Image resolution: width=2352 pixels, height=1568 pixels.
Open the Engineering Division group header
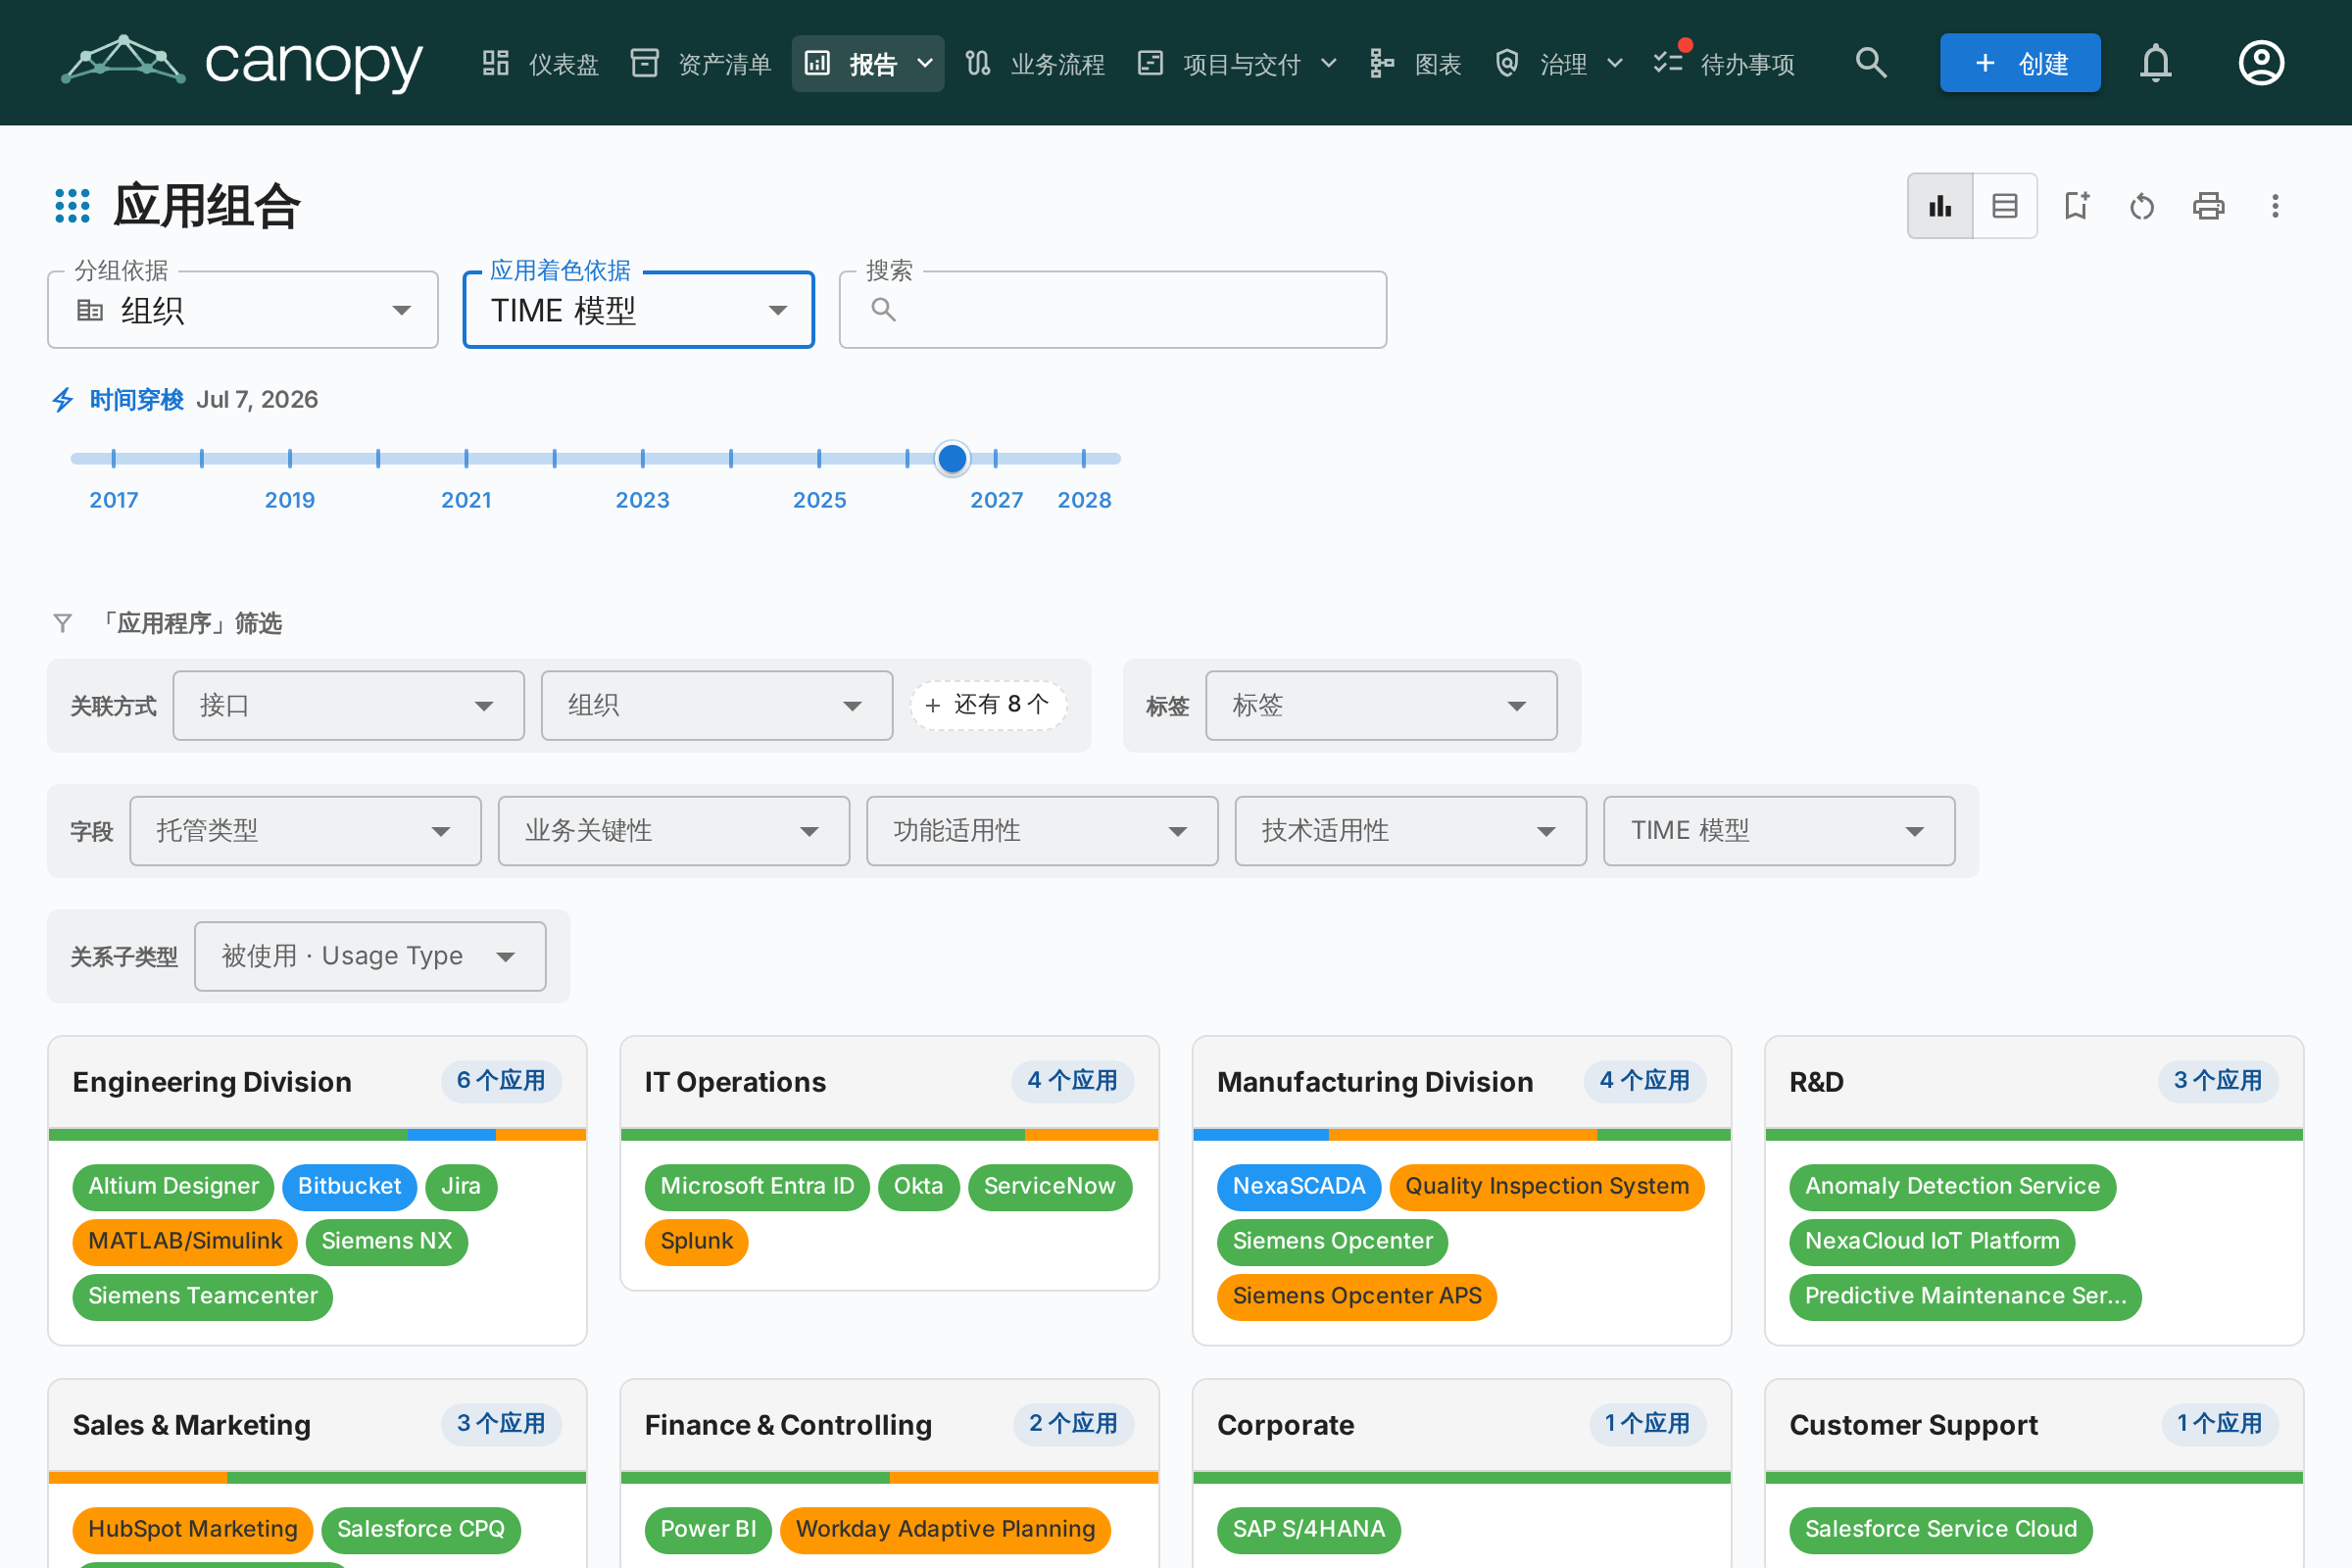pyautogui.click(x=317, y=1082)
